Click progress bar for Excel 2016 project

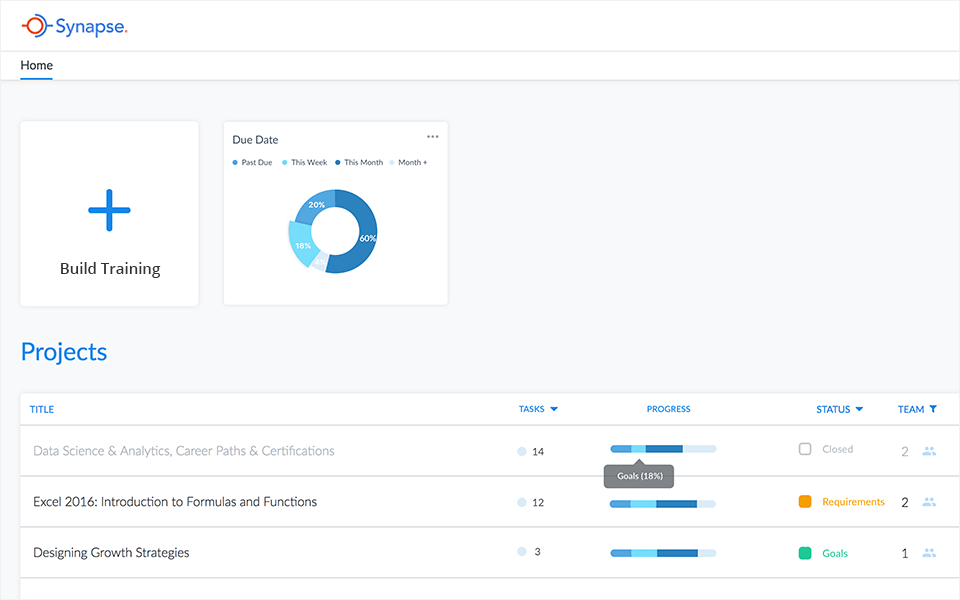662,504
